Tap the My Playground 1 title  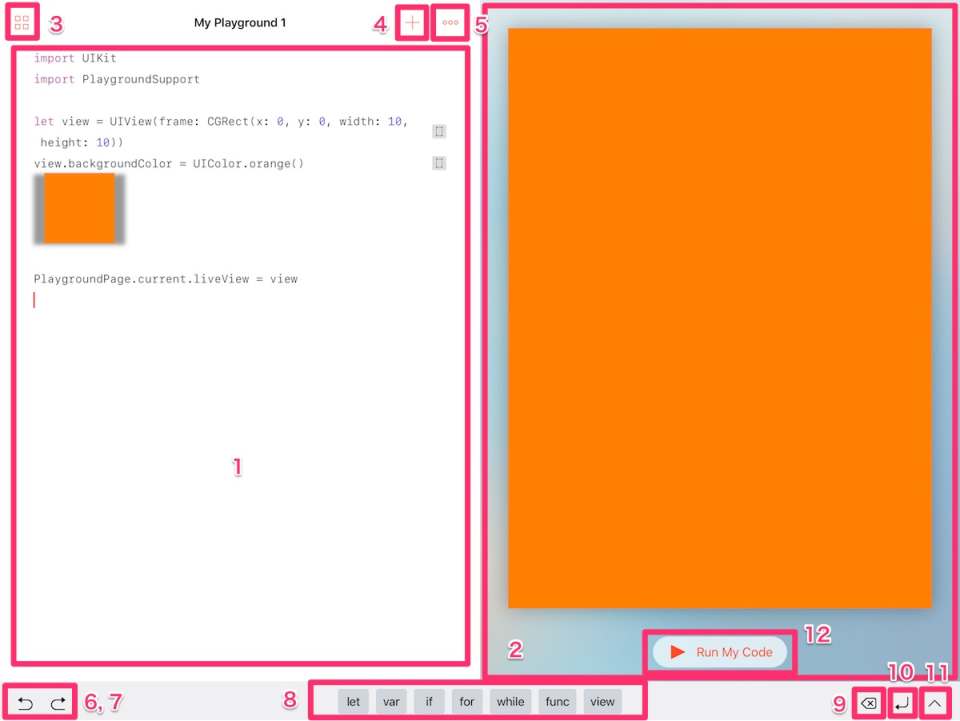coord(240,22)
